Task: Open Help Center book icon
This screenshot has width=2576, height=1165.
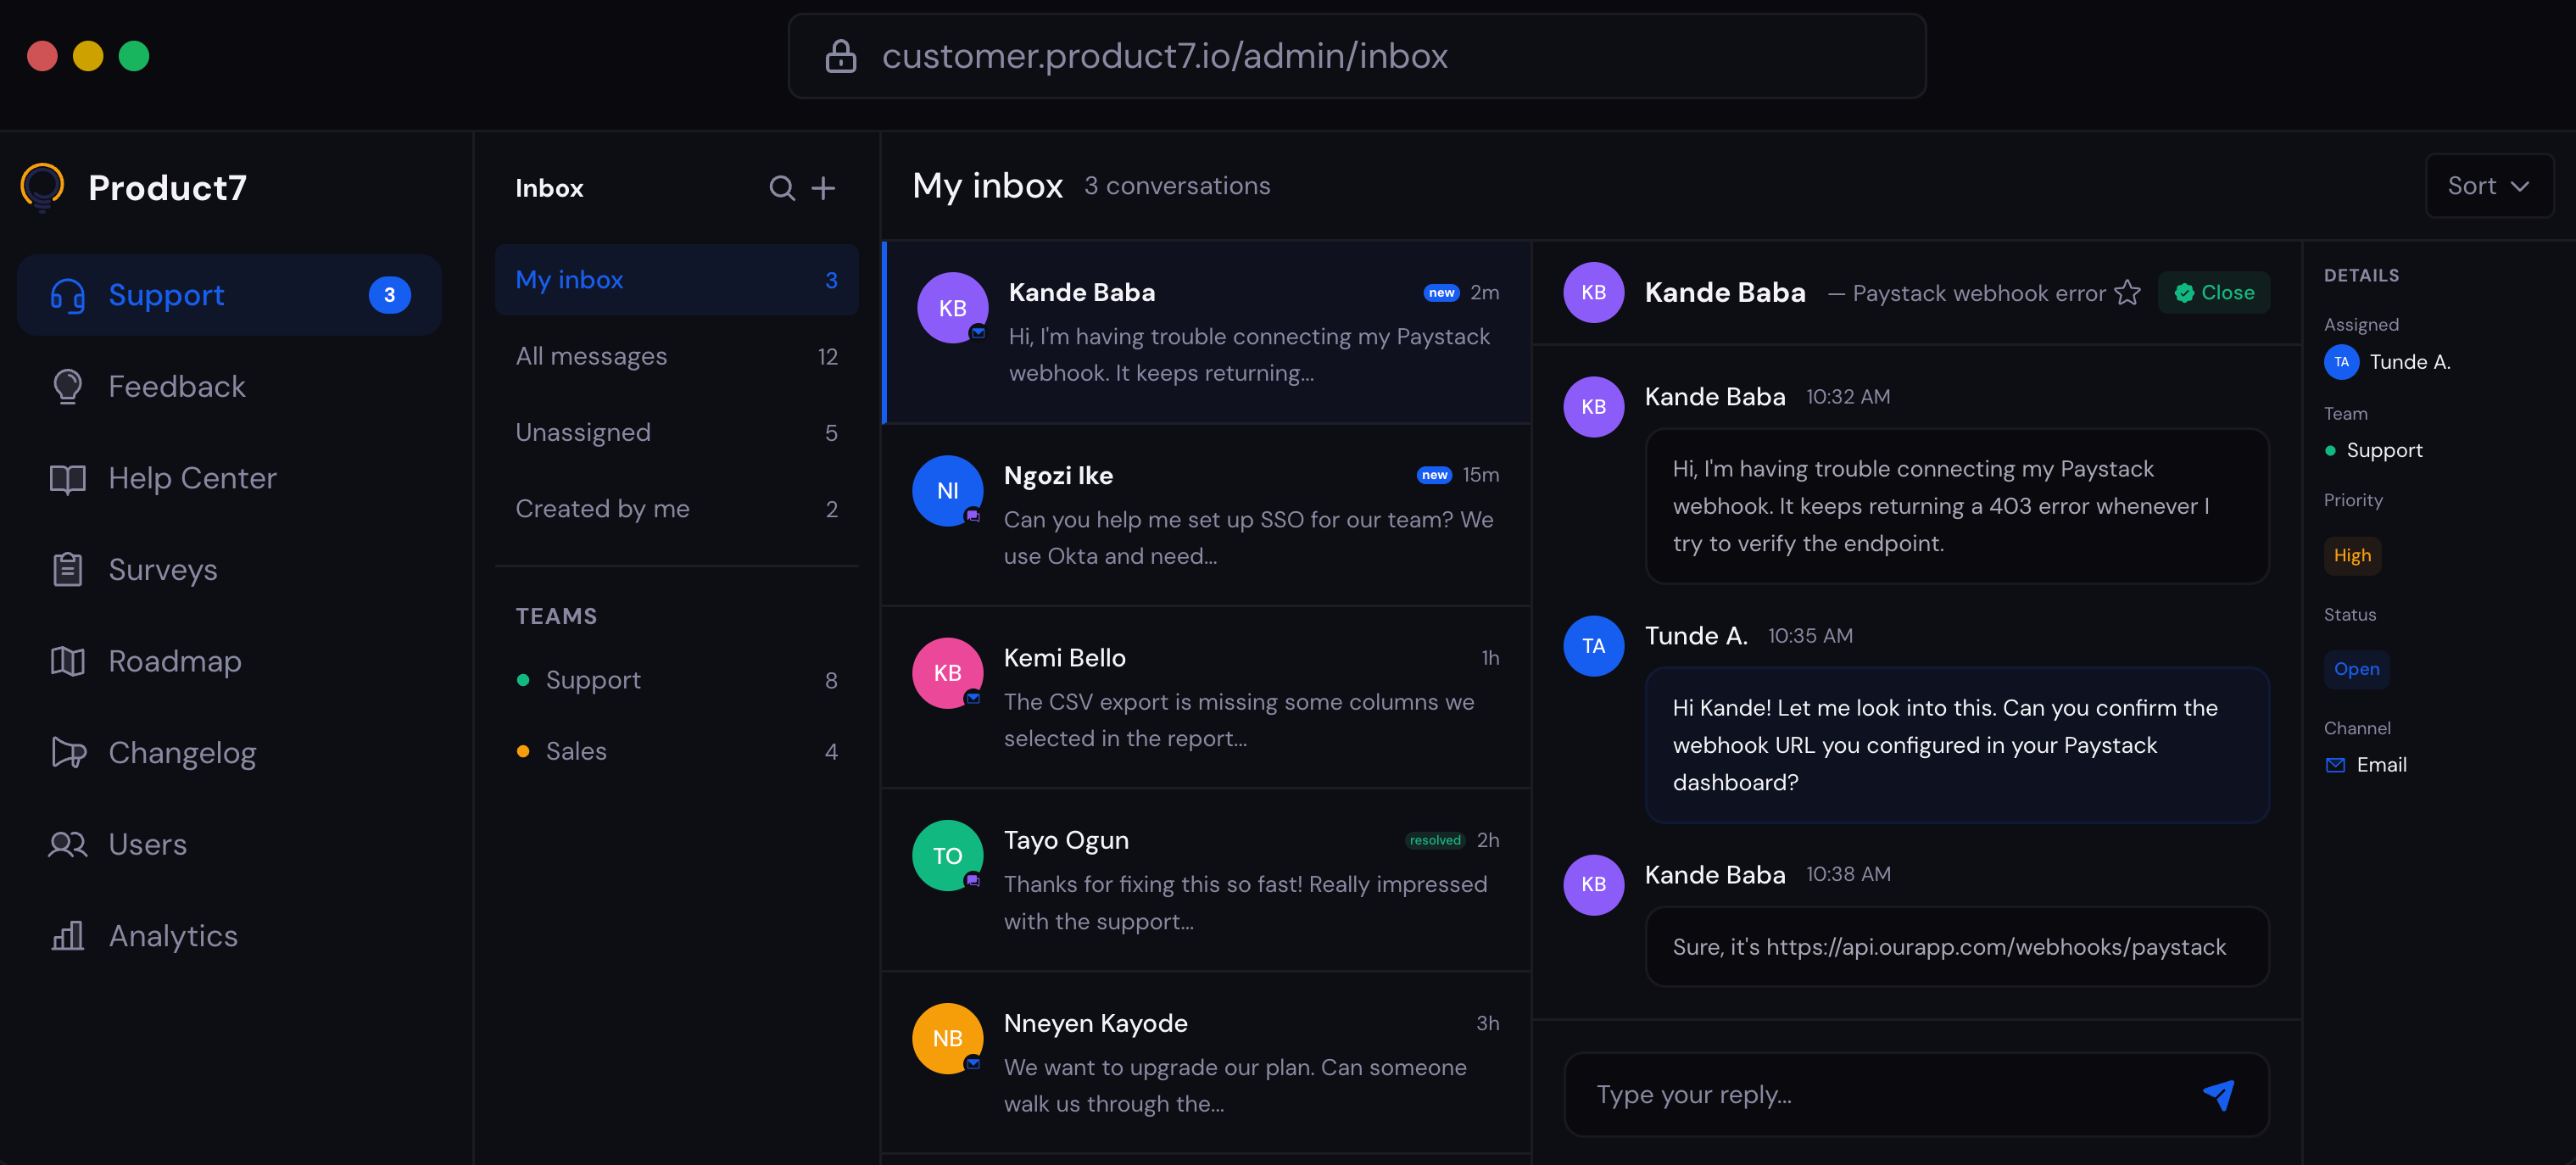Action: pyautogui.click(x=68, y=478)
